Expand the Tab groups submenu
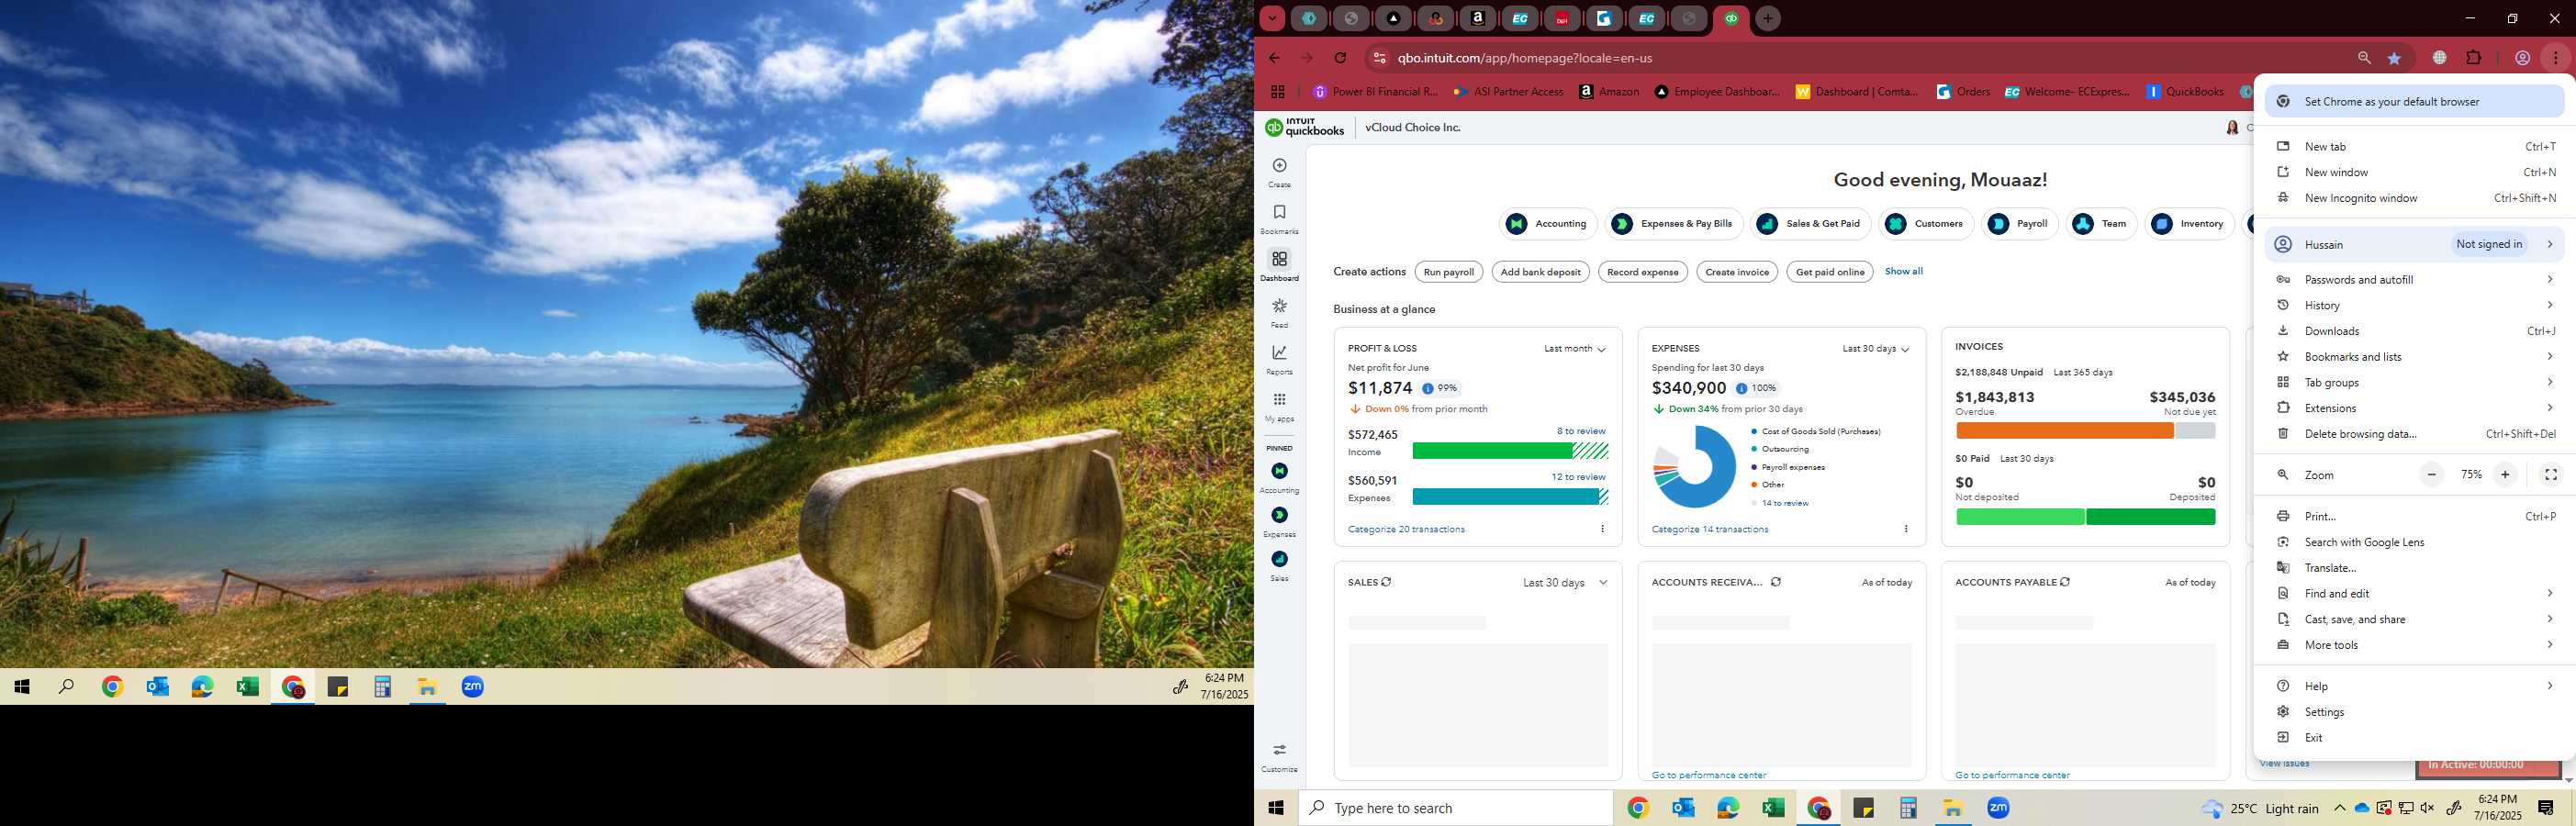 pos(2415,383)
